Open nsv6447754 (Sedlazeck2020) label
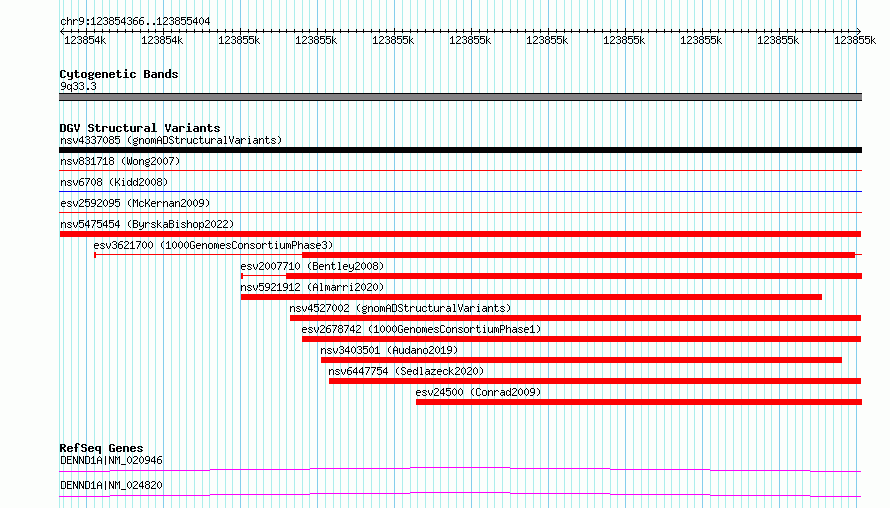890x508 pixels. pos(406,371)
